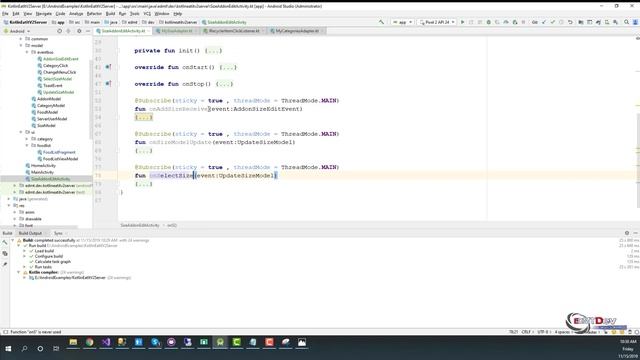This screenshot has height=360, width=640.
Task: Expand the category folder in project tree
Action: coord(27,139)
